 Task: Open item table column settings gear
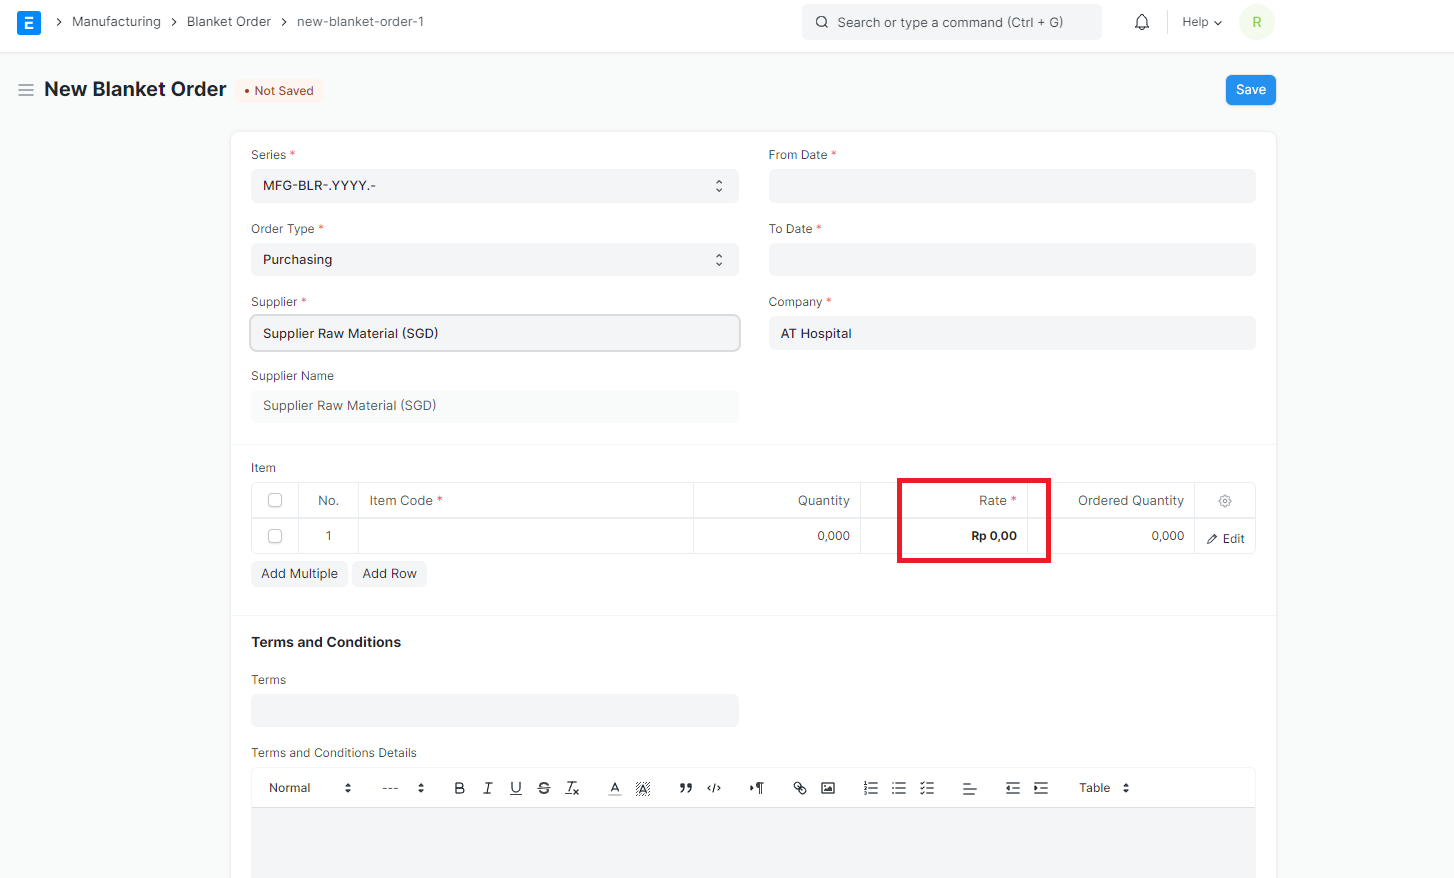[1225, 501]
